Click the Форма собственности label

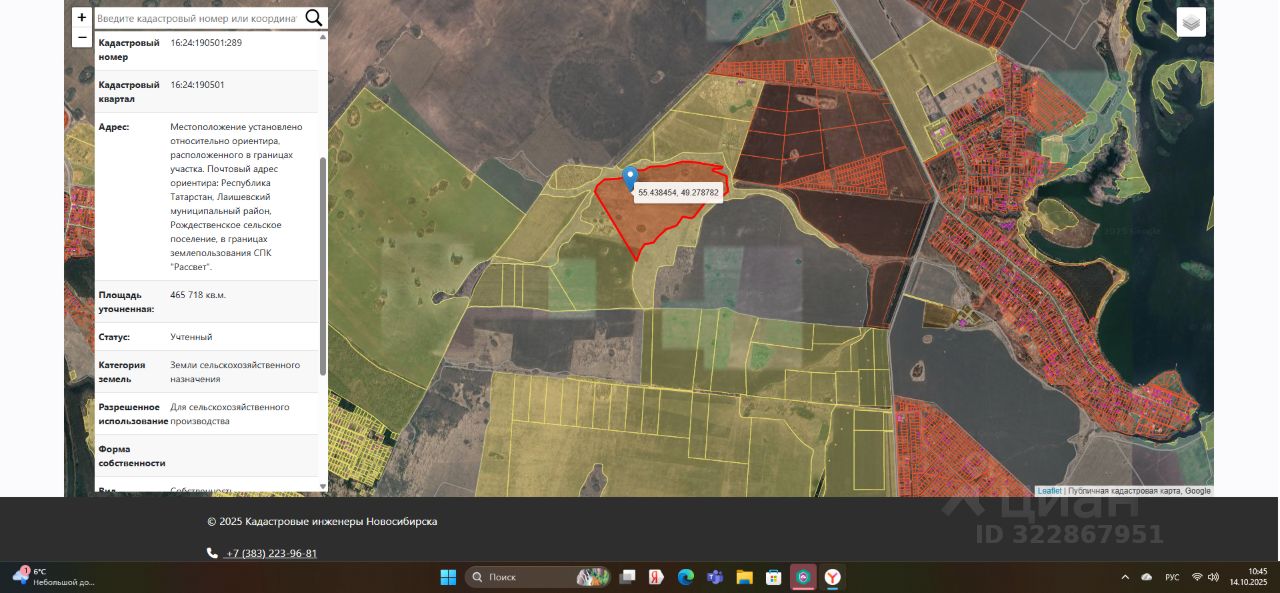[x=132, y=456]
